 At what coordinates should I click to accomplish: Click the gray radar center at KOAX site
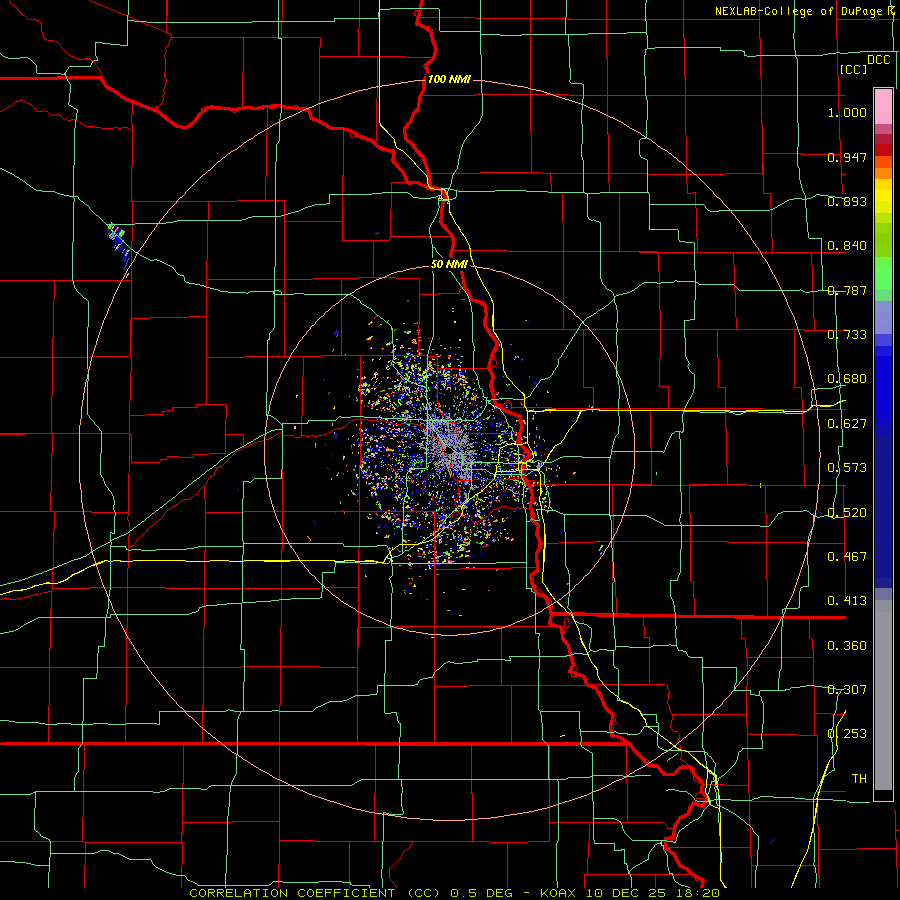452,451
